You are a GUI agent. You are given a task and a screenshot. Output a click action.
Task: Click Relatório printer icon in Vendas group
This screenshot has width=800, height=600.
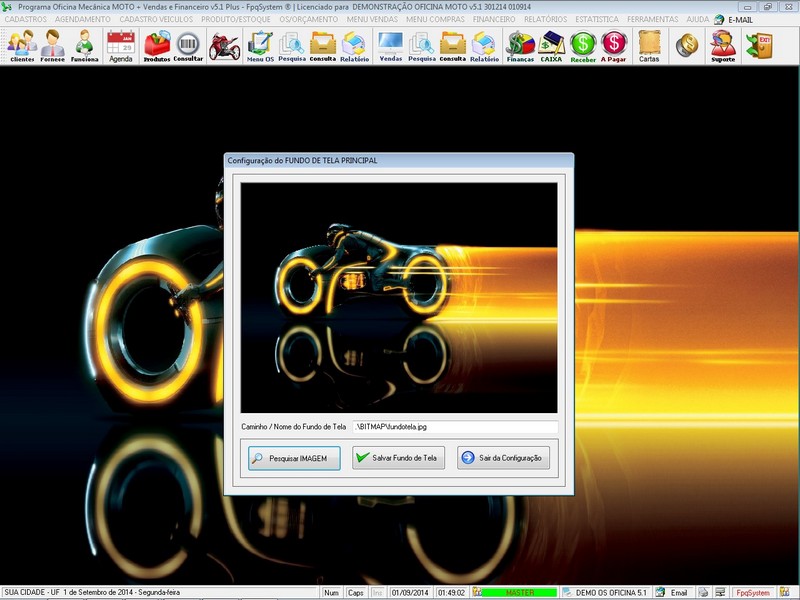click(485, 46)
